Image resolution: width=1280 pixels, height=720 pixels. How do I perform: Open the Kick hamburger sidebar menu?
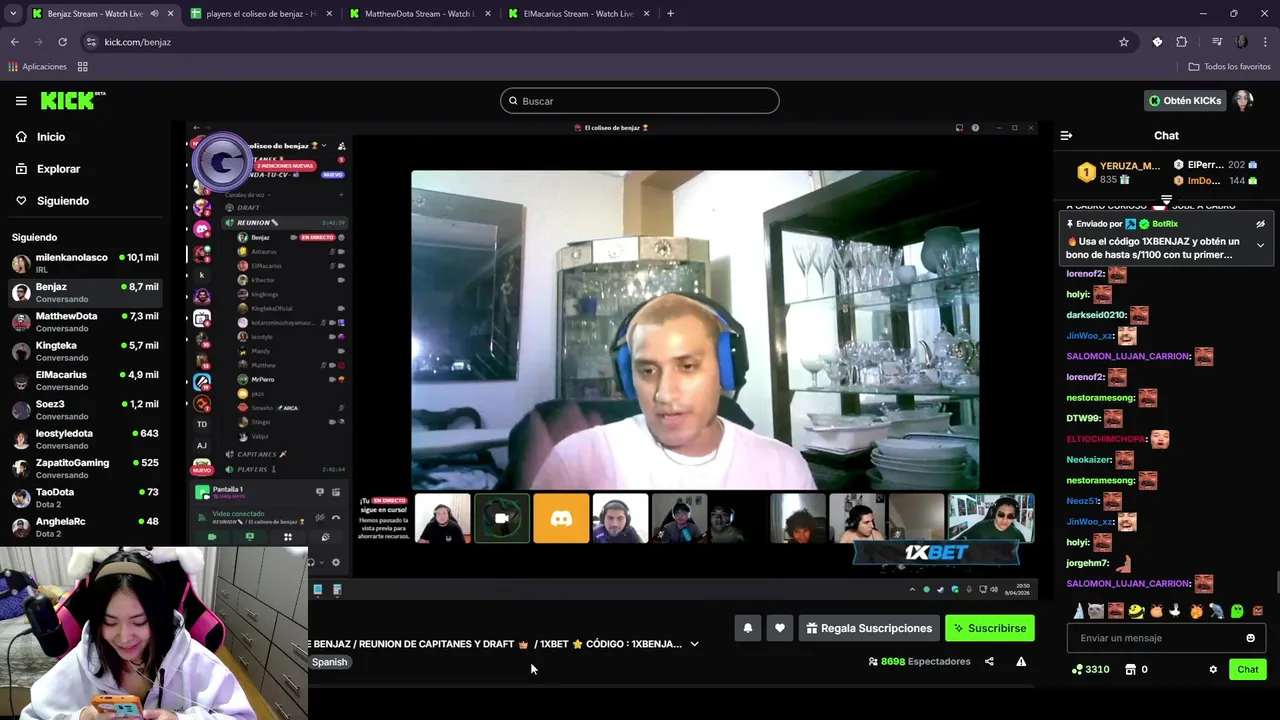click(21, 101)
